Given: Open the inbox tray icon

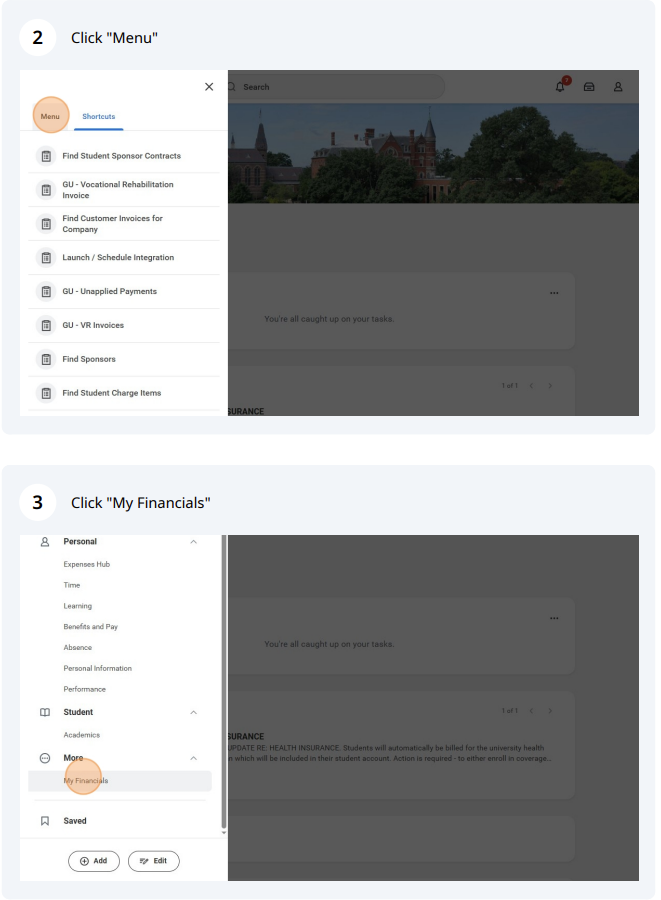Looking at the screenshot, I should click(589, 87).
